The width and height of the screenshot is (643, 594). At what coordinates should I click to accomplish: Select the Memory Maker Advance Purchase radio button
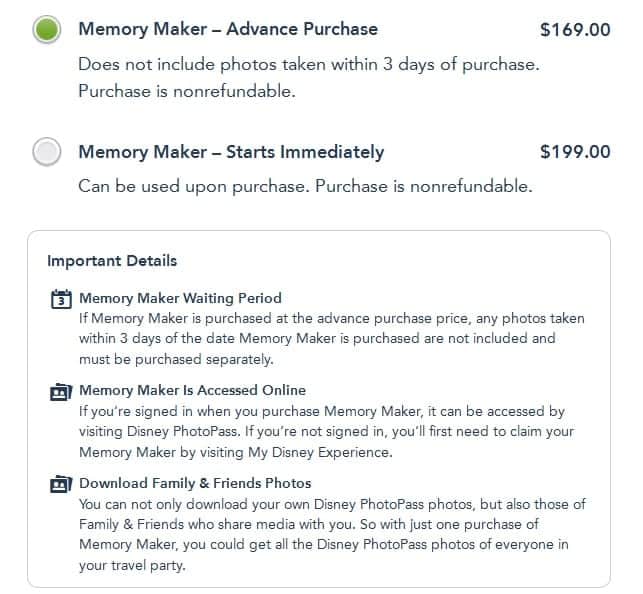tap(46, 30)
